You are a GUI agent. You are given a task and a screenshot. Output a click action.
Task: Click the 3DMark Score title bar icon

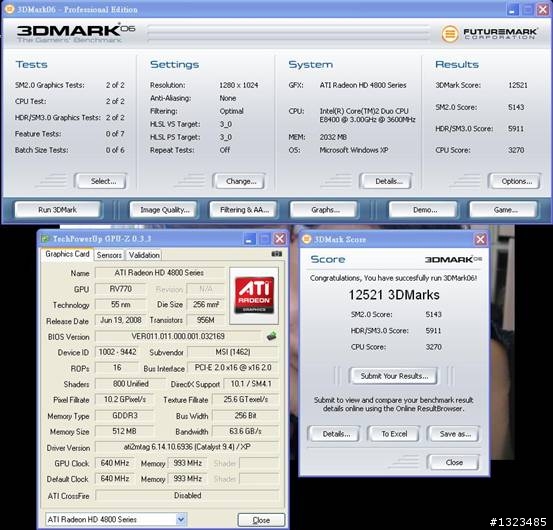pos(306,239)
